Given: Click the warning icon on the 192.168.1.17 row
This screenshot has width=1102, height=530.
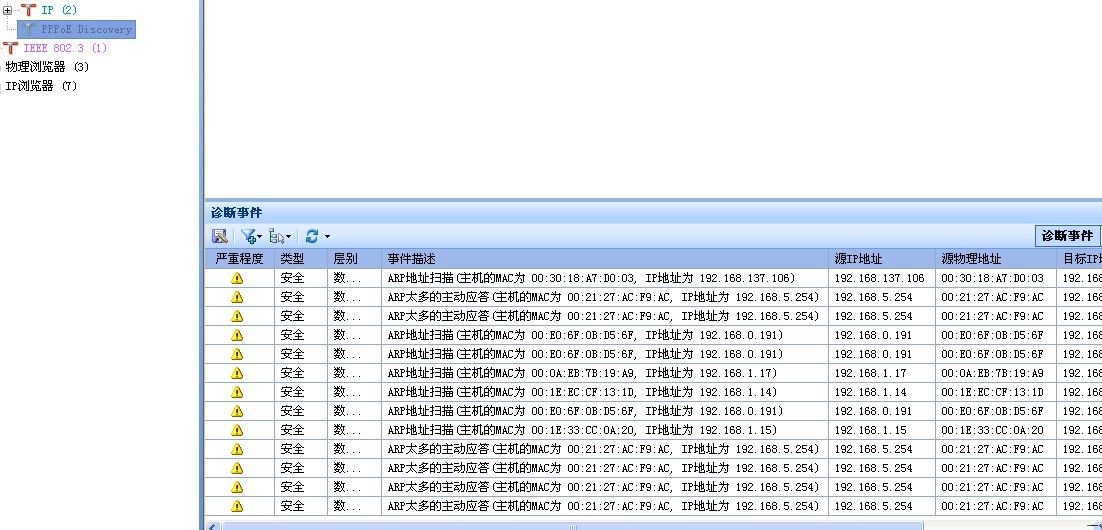Looking at the screenshot, I should tap(237, 373).
